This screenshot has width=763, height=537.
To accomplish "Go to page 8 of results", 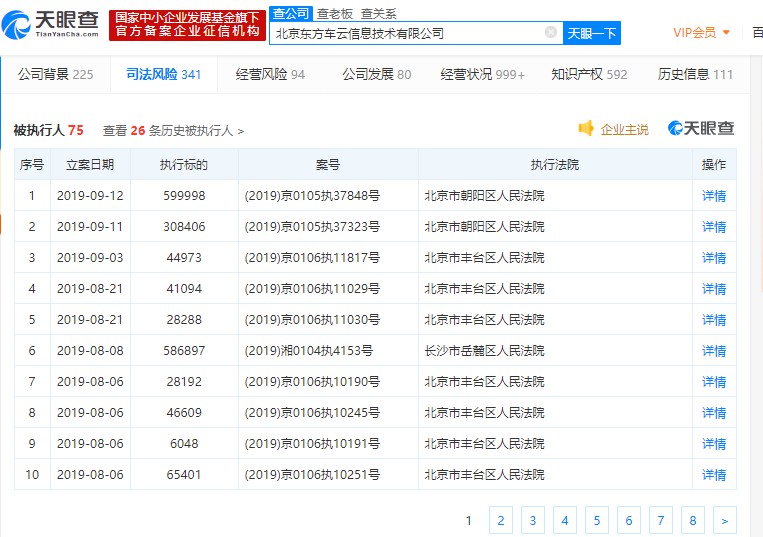I will (693, 520).
